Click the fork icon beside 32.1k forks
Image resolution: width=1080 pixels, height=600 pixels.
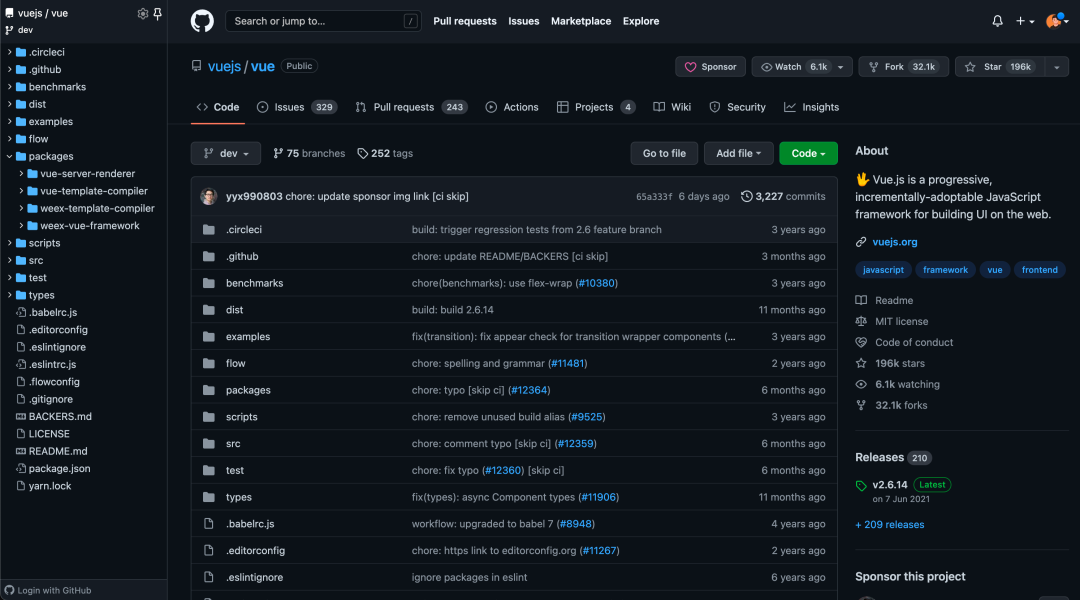(x=861, y=405)
